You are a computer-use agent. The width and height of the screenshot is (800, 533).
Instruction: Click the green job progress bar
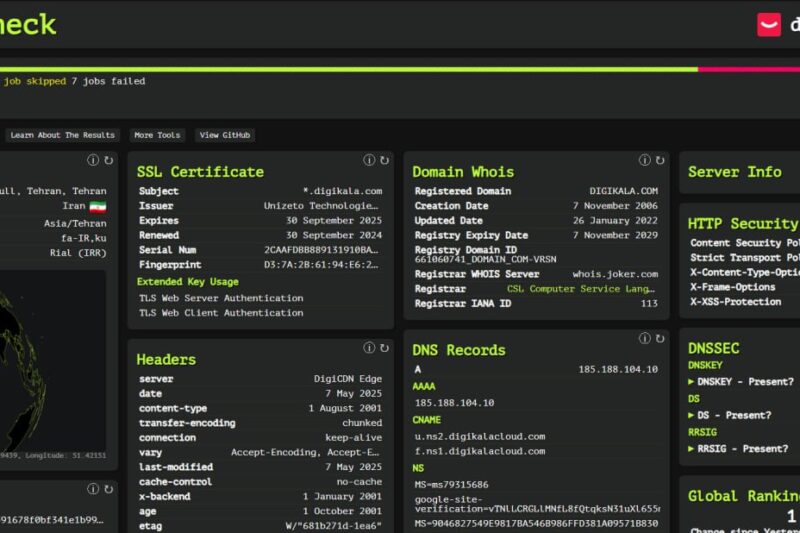(x=350, y=69)
